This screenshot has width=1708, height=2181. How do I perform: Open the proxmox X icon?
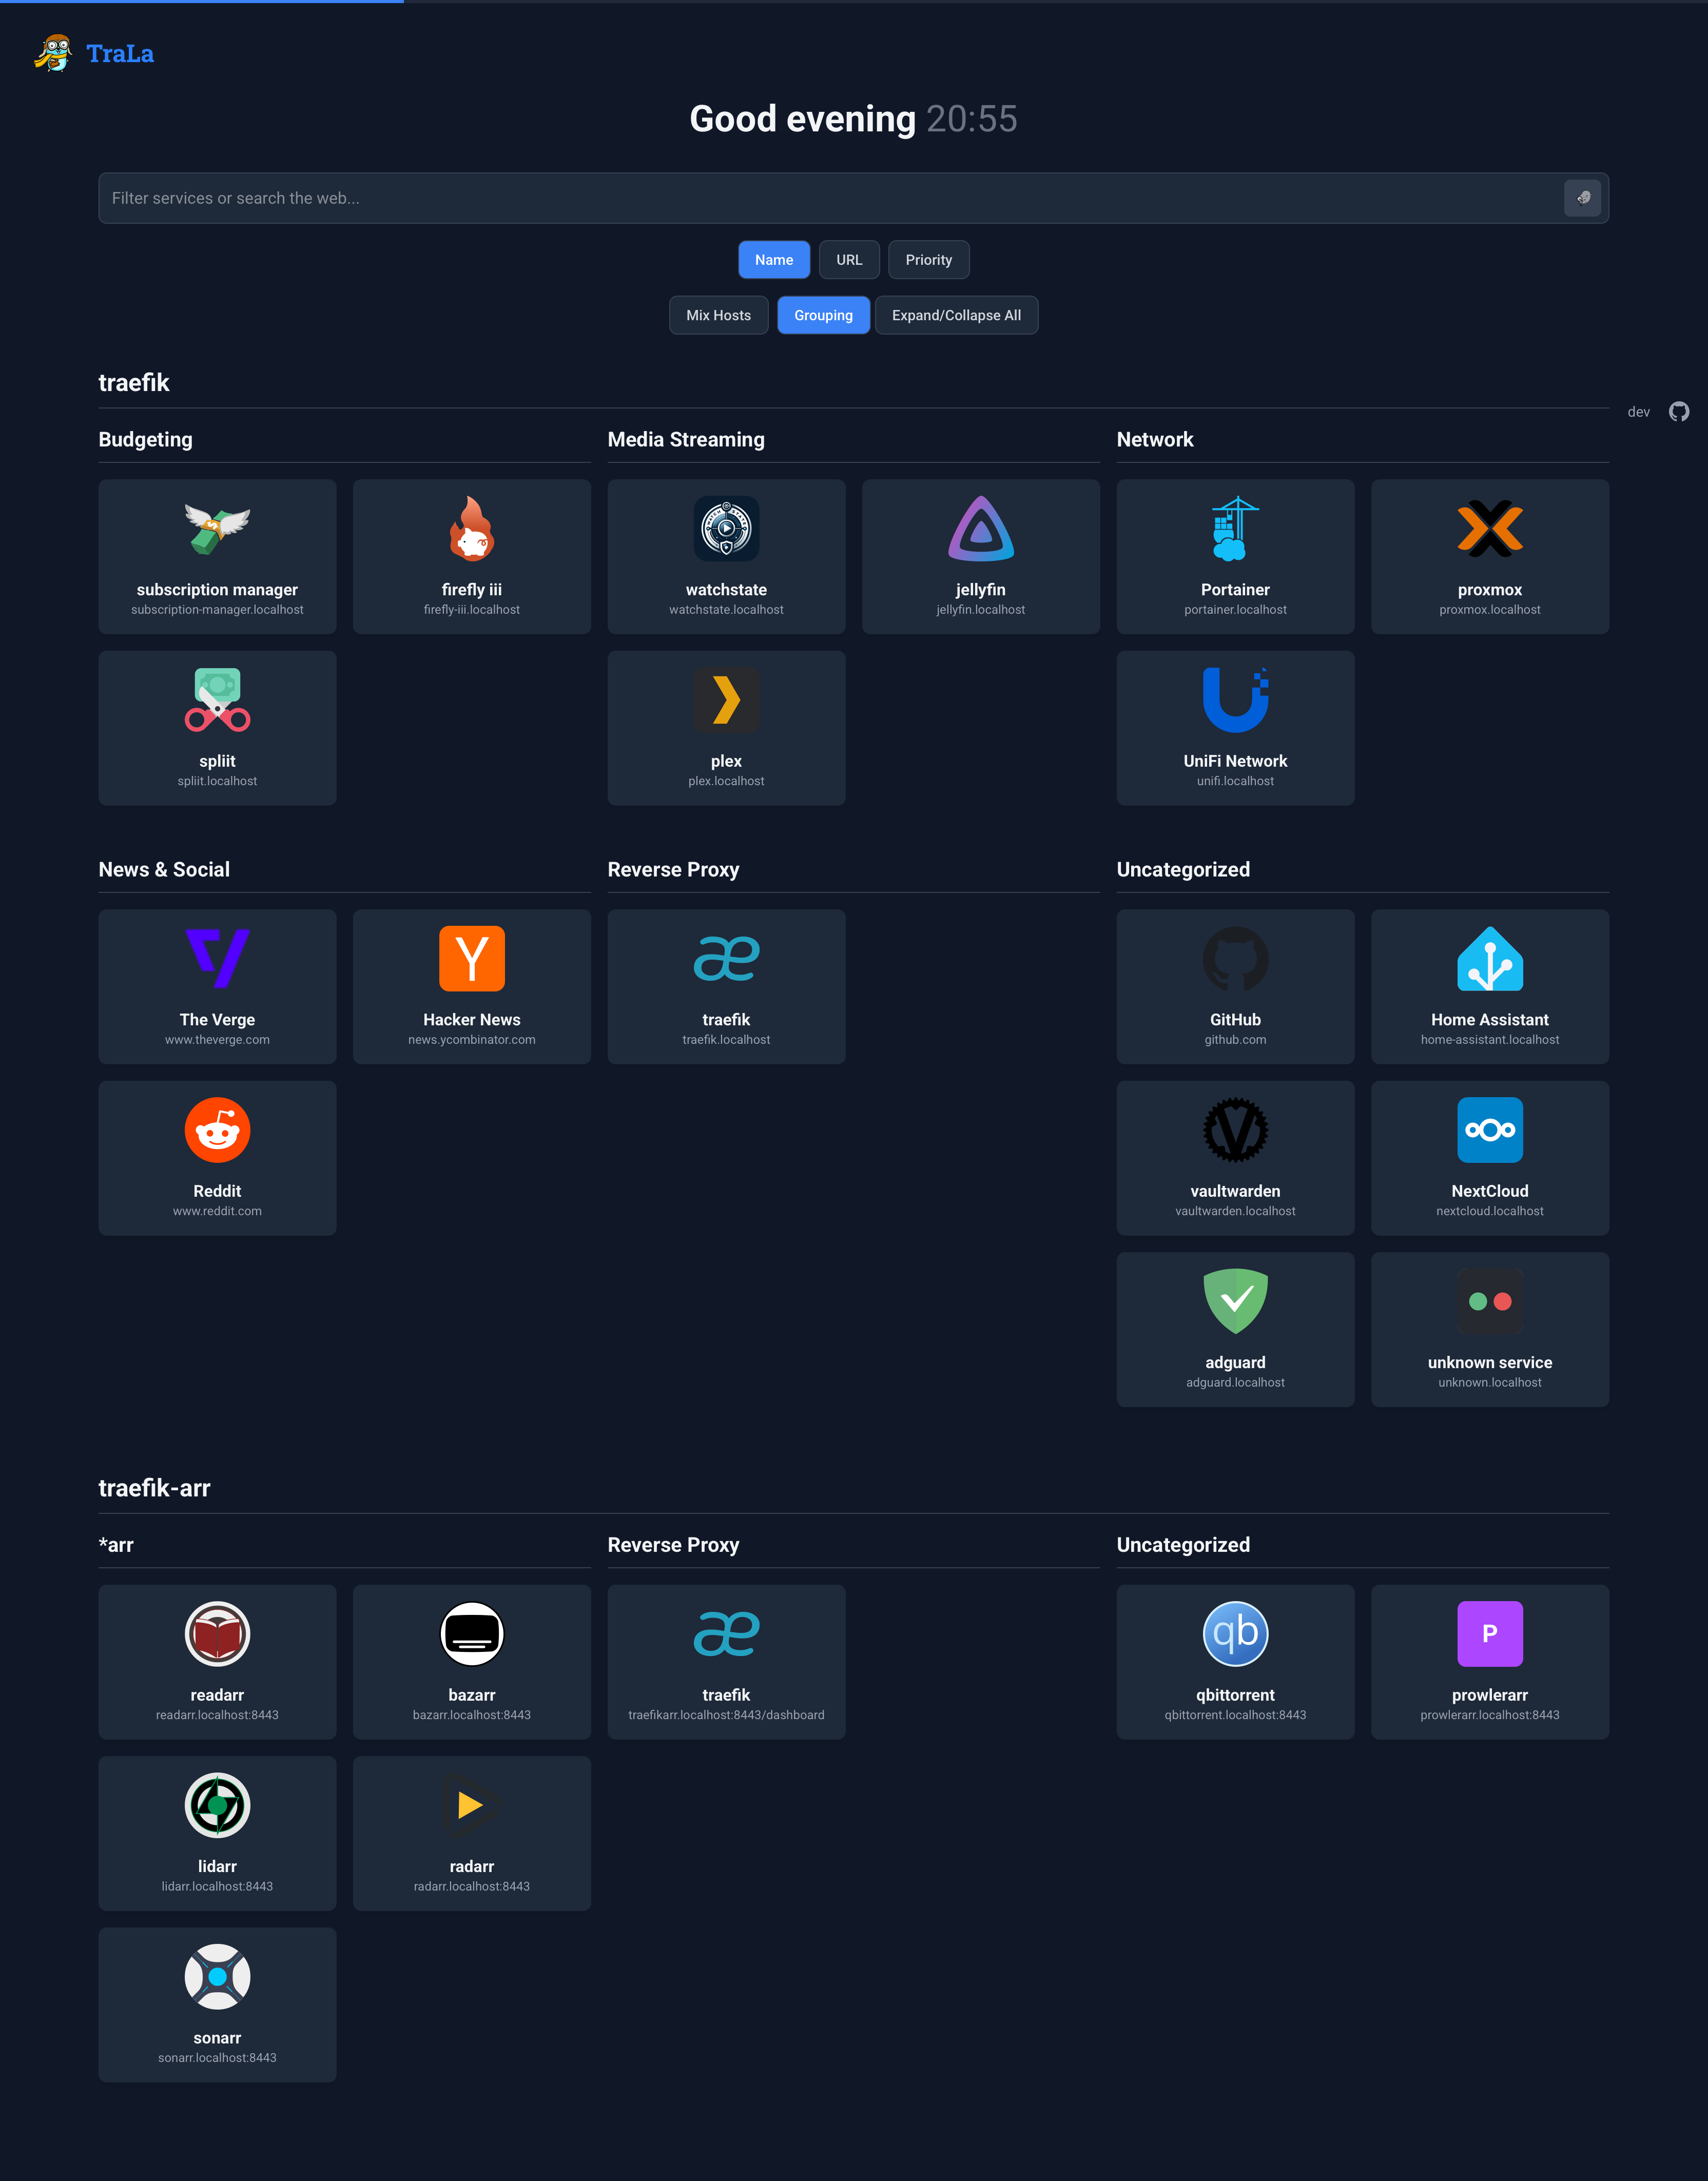click(1490, 528)
